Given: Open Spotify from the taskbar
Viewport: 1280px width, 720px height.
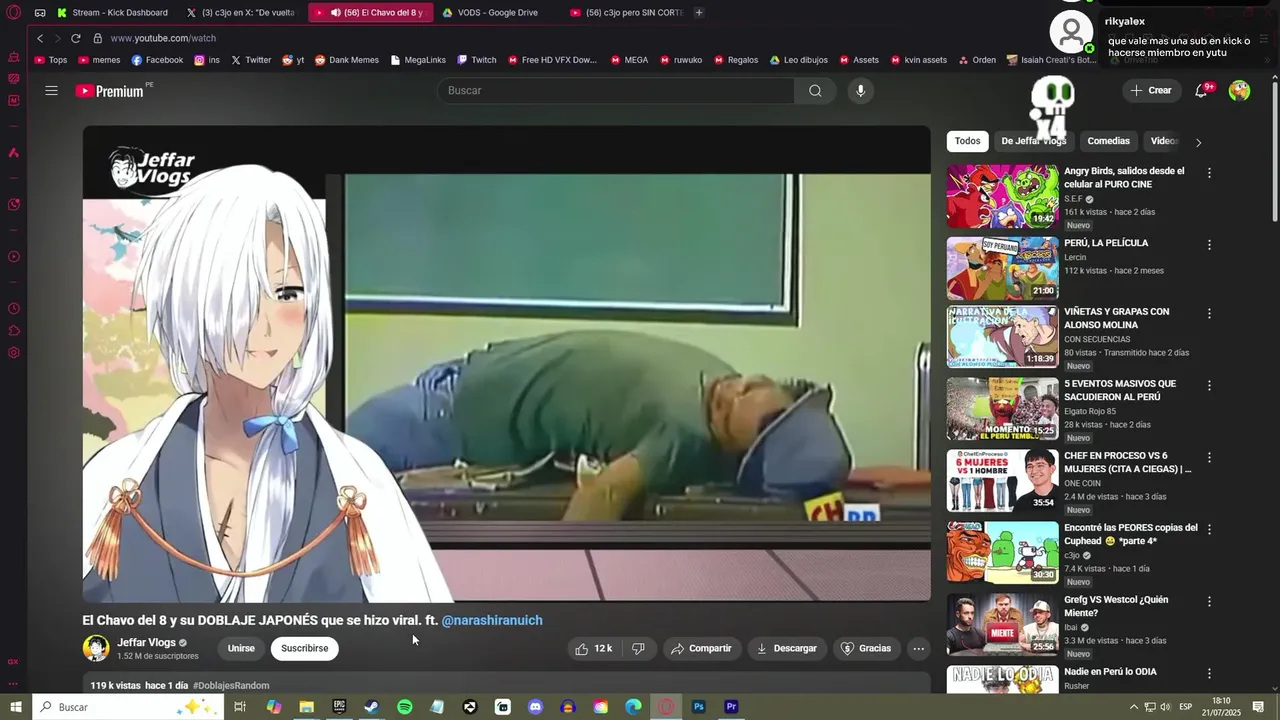Looking at the screenshot, I should (x=404, y=707).
